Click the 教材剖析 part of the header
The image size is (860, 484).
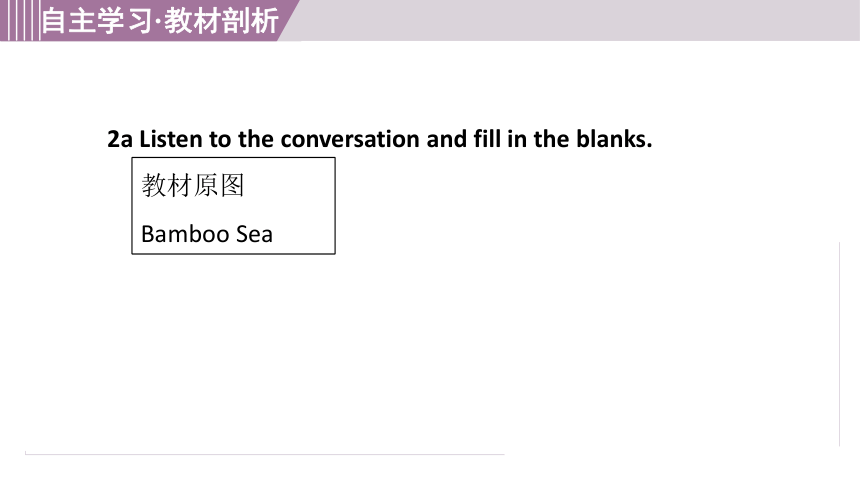pyautogui.click(x=222, y=21)
